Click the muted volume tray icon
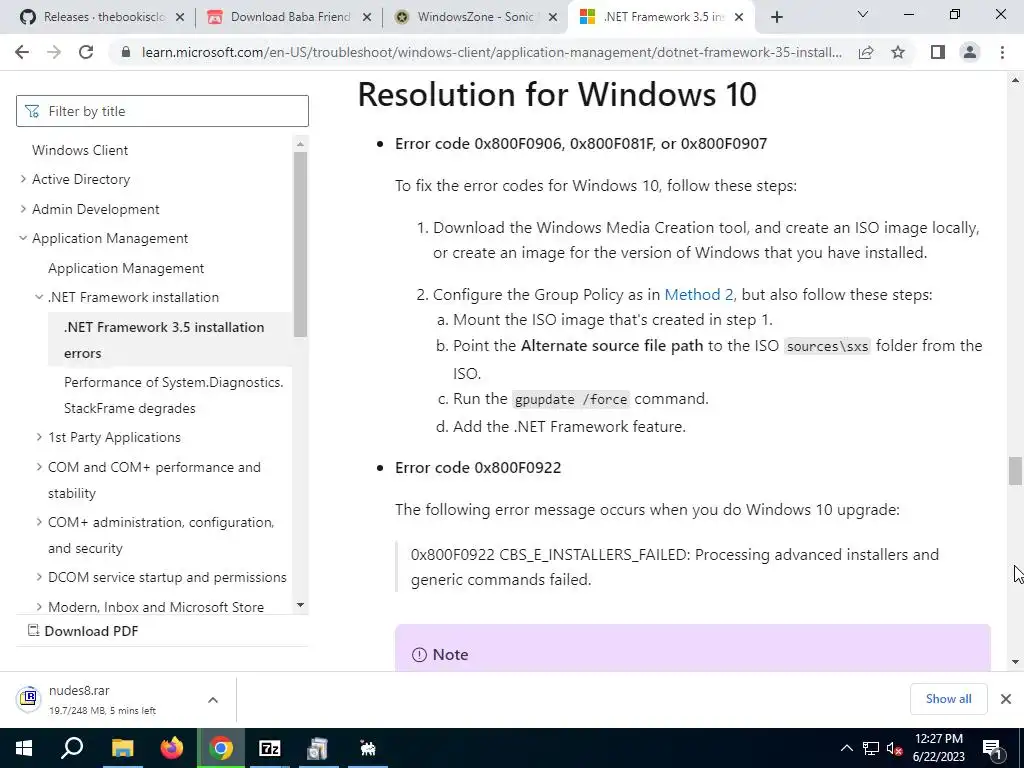 tap(894, 748)
